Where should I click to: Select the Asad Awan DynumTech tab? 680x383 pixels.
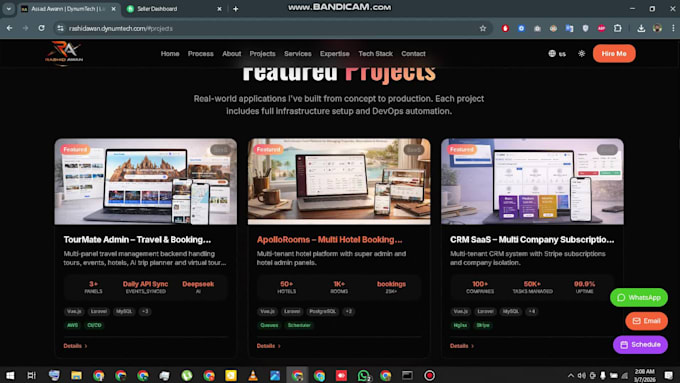pyautogui.click(x=67, y=9)
